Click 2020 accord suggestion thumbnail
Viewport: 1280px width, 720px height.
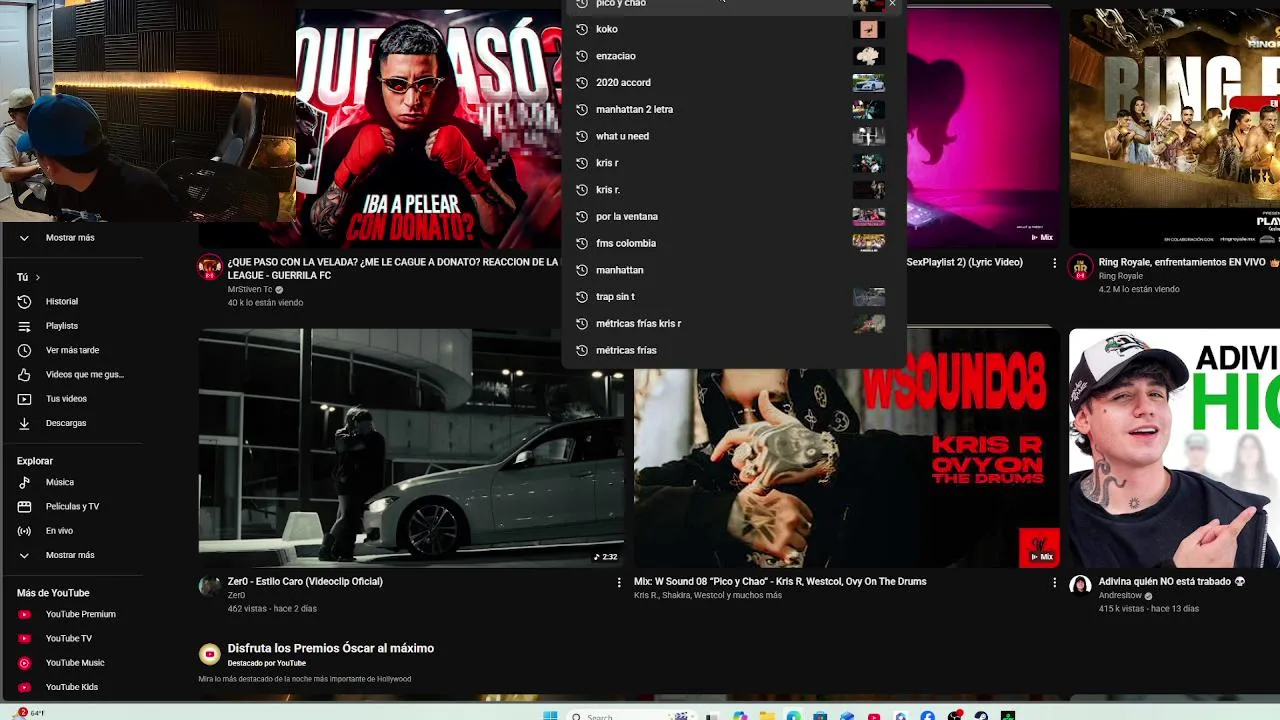click(868, 83)
